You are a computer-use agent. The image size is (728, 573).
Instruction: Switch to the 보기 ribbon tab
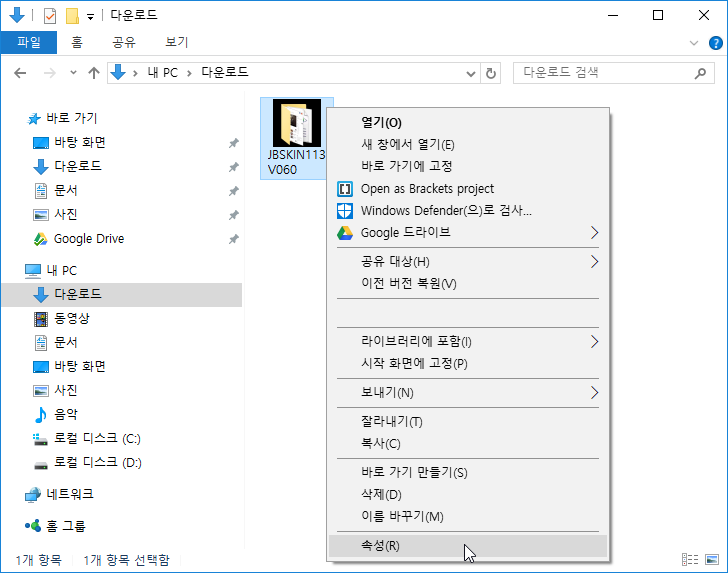(177, 42)
